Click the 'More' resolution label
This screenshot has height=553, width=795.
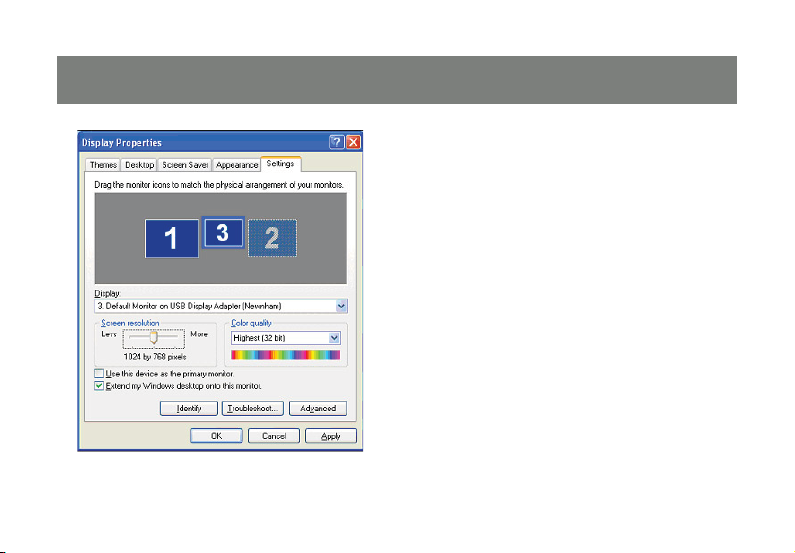(x=199, y=335)
